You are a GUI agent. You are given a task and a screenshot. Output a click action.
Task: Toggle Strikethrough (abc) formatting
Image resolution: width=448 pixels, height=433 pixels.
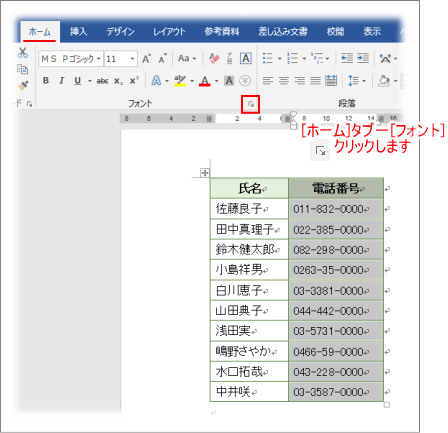point(102,81)
